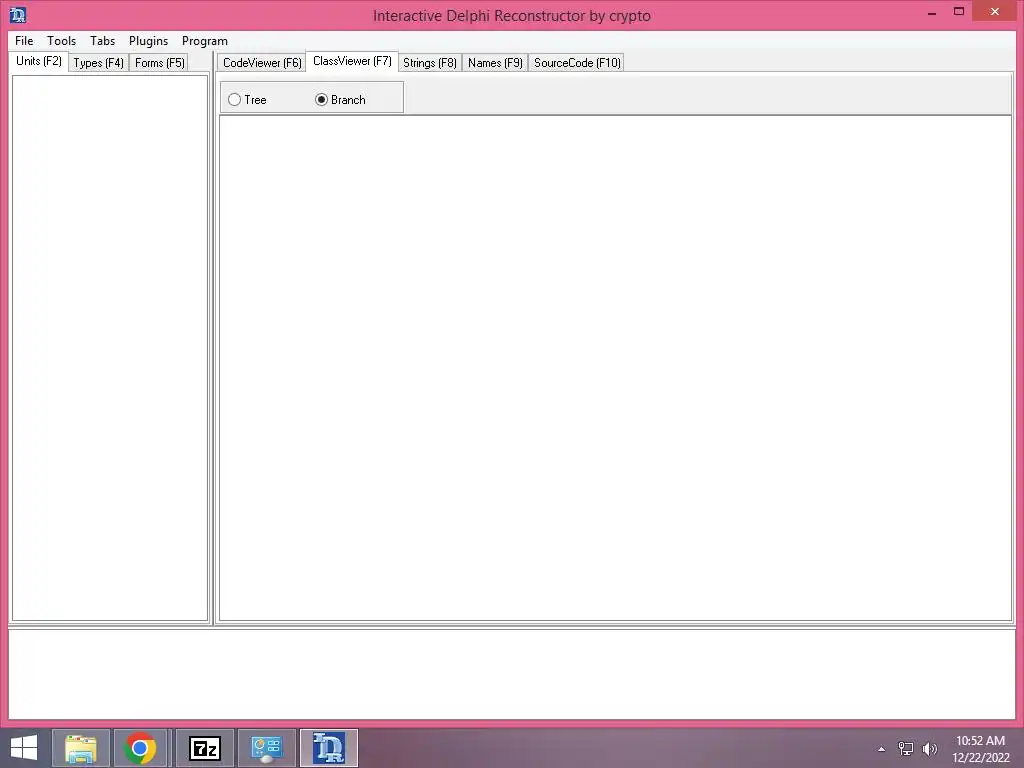Open the File menu
Image resolution: width=1024 pixels, height=768 pixels.
[24, 40]
